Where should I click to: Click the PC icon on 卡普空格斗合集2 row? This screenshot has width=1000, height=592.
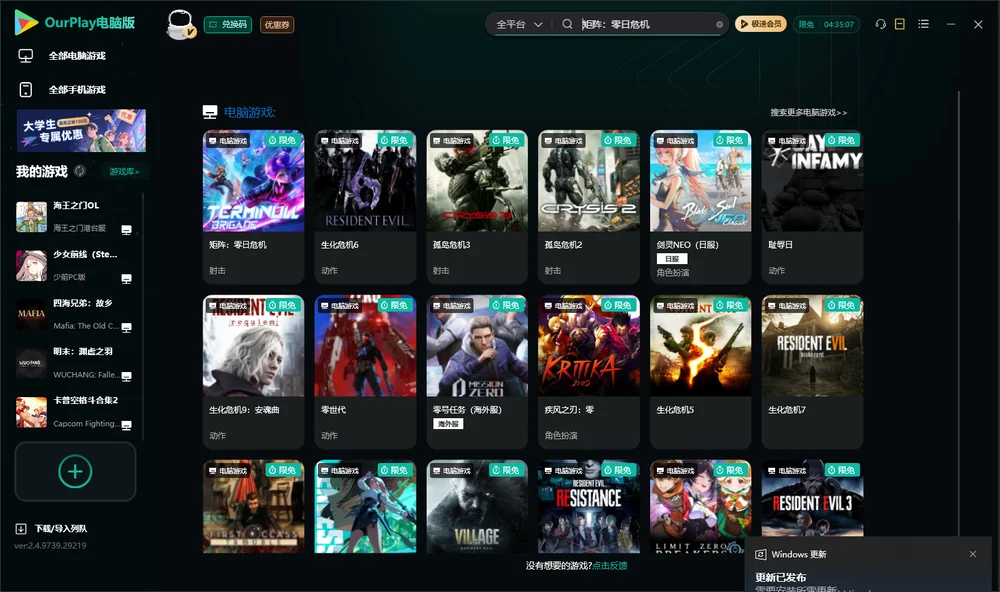[x=126, y=425]
